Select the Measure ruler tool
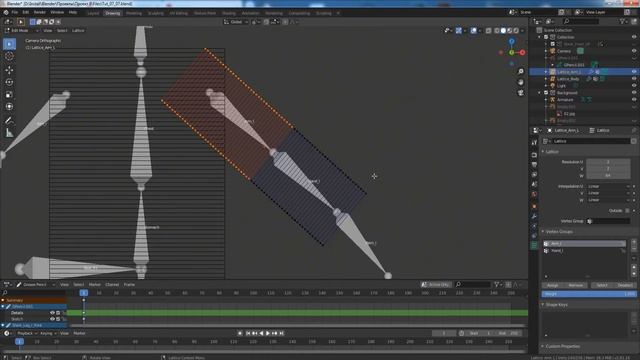The width and height of the screenshot is (640, 360). (9, 133)
